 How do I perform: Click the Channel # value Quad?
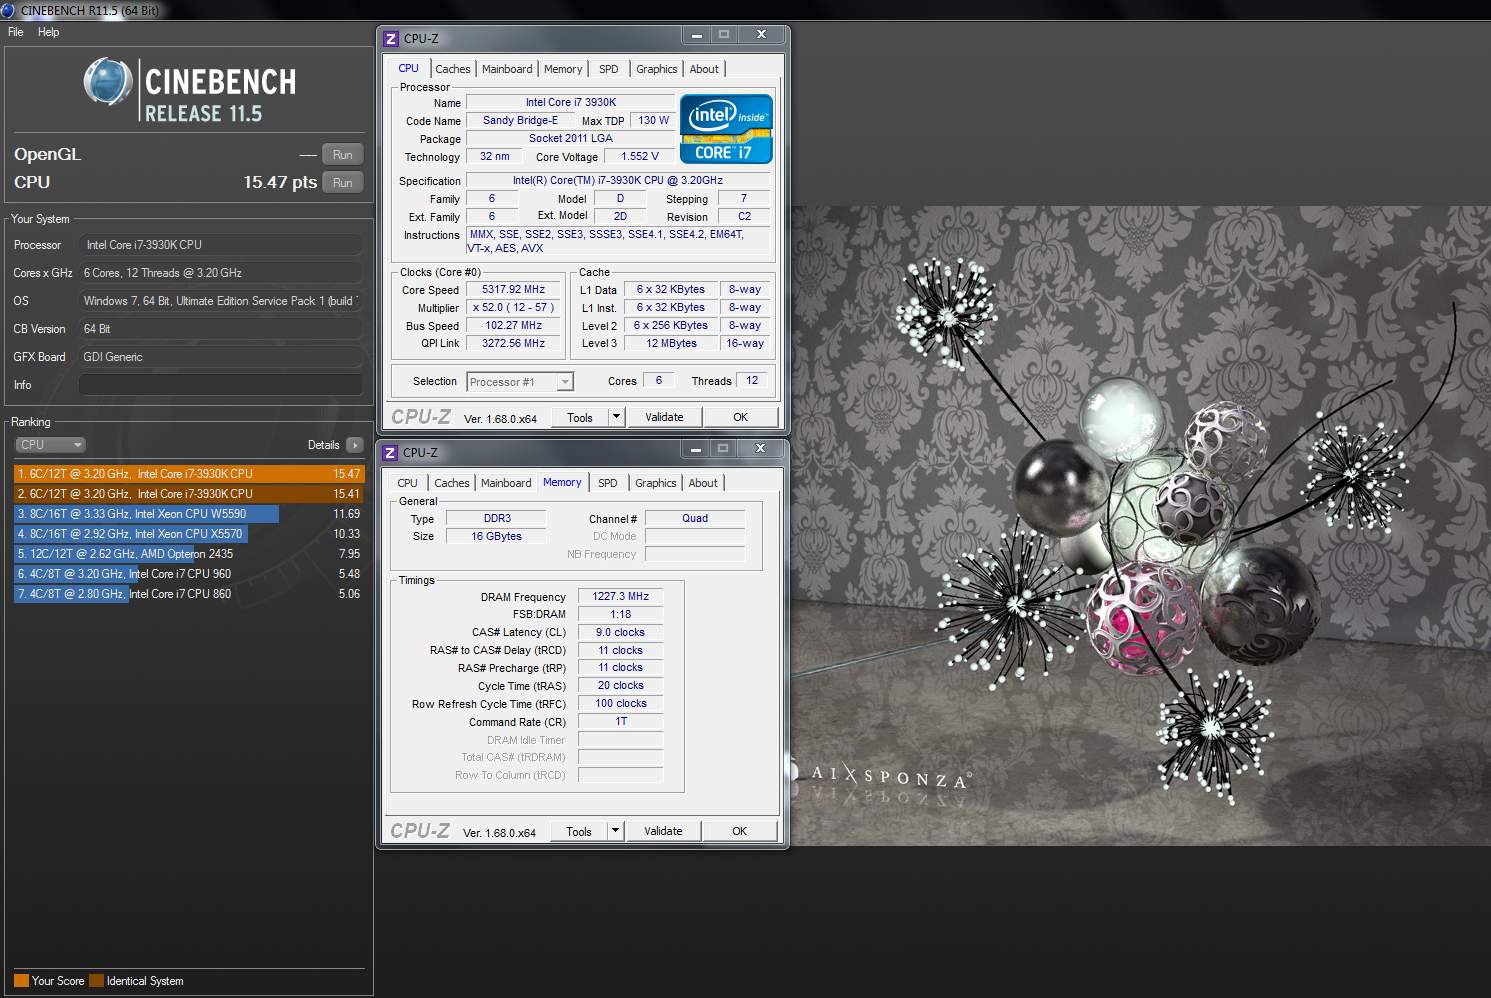click(x=695, y=519)
